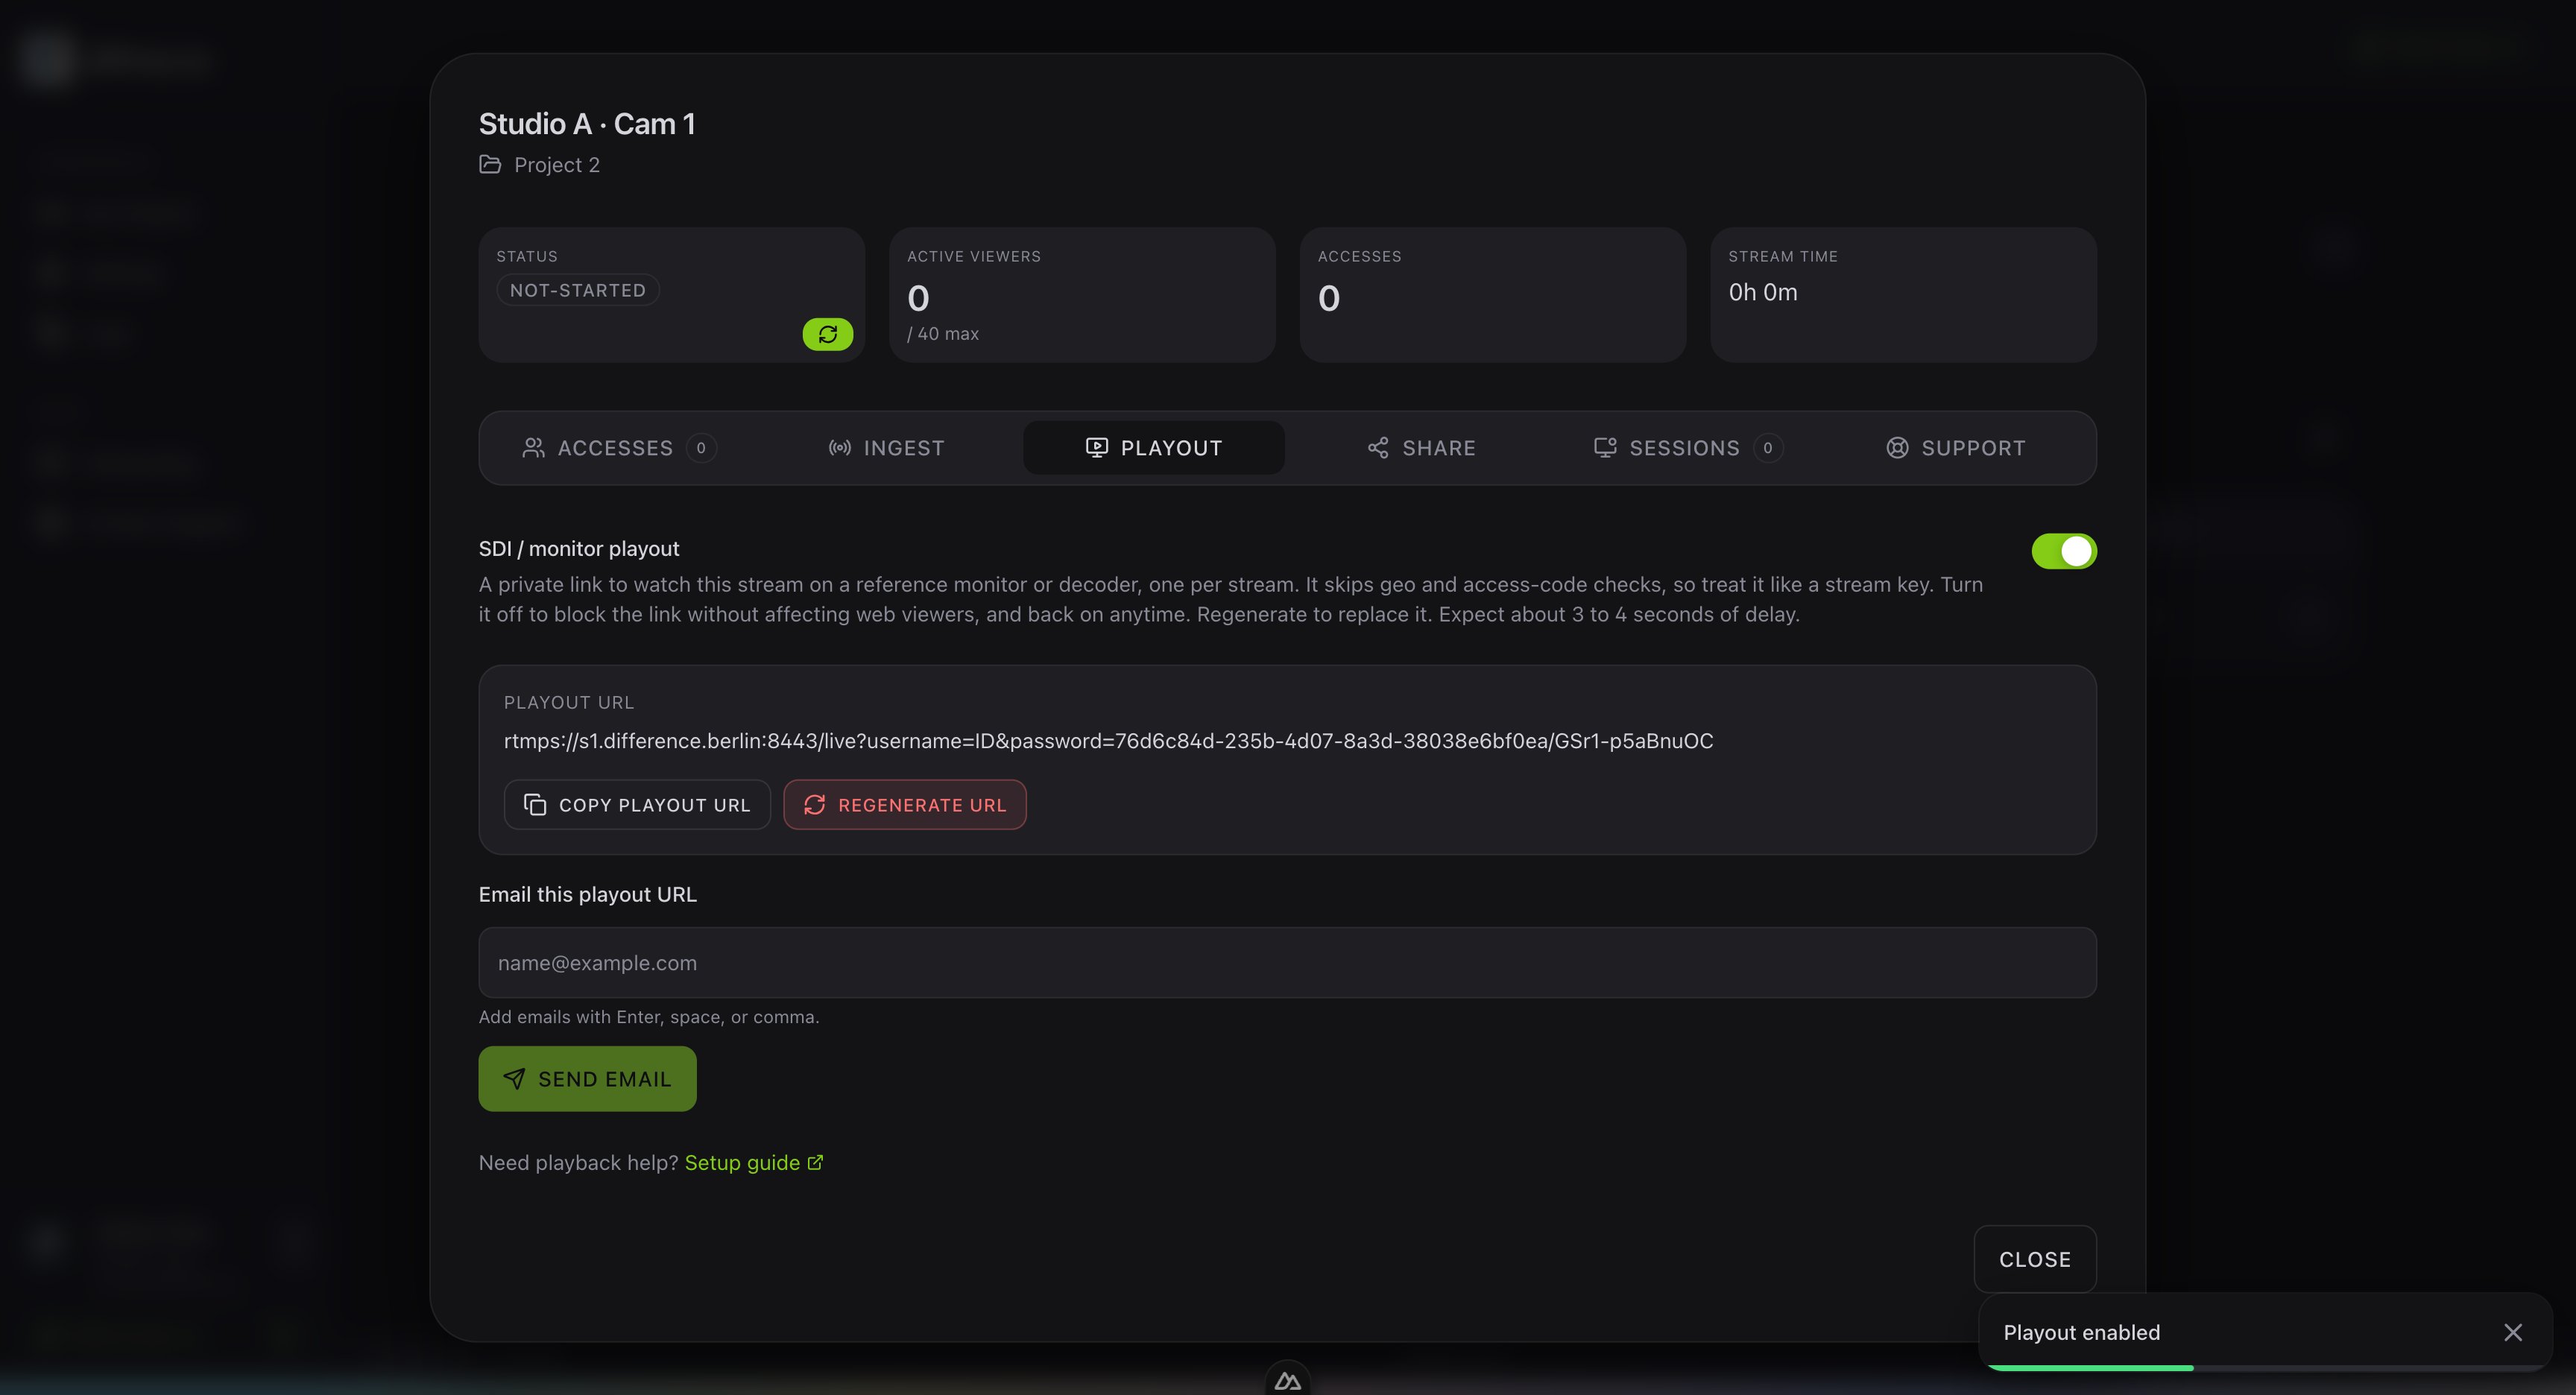
Task: Open the Ingest tab
Action: point(886,448)
